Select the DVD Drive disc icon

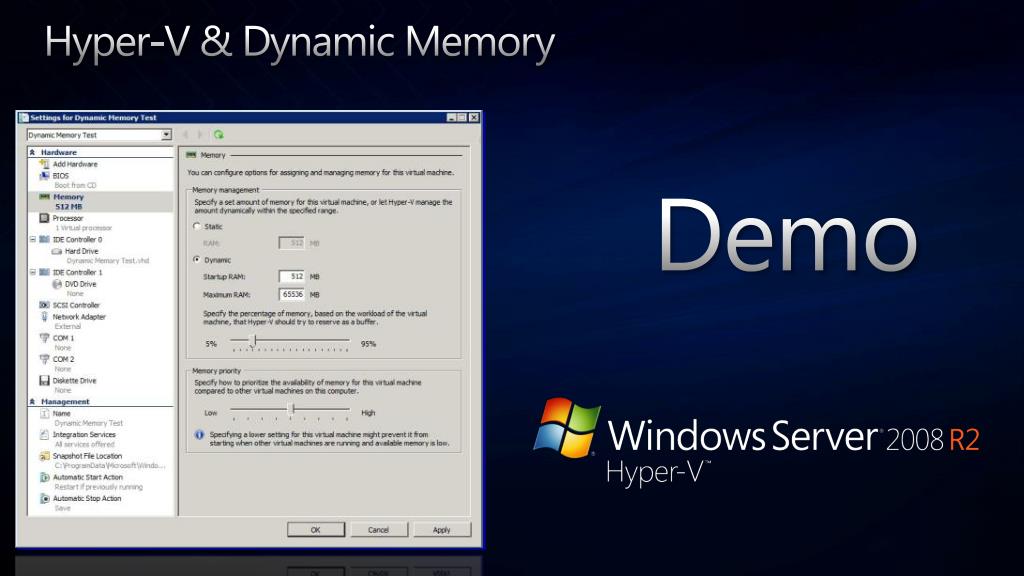pyautogui.click(x=57, y=284)
